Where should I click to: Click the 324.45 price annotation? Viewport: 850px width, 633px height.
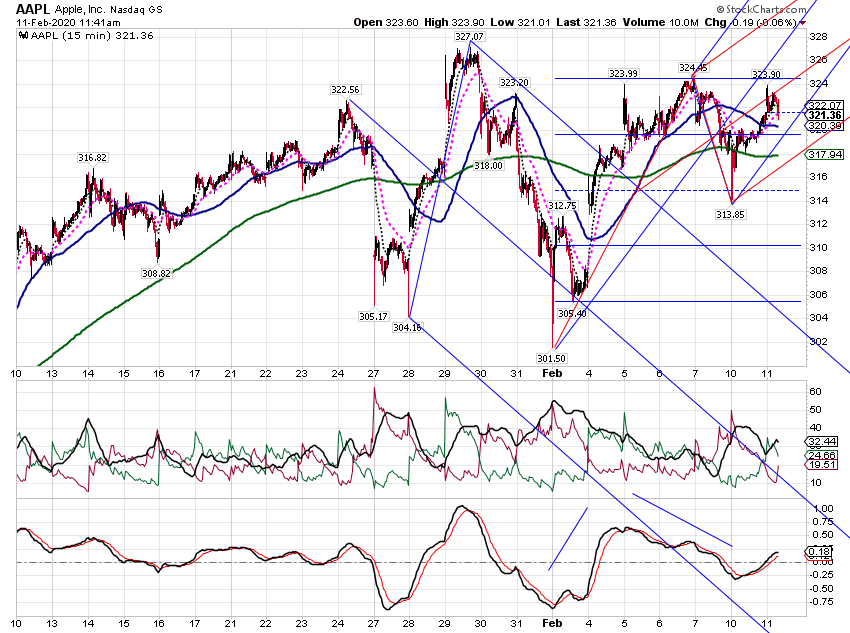(693, 68)
